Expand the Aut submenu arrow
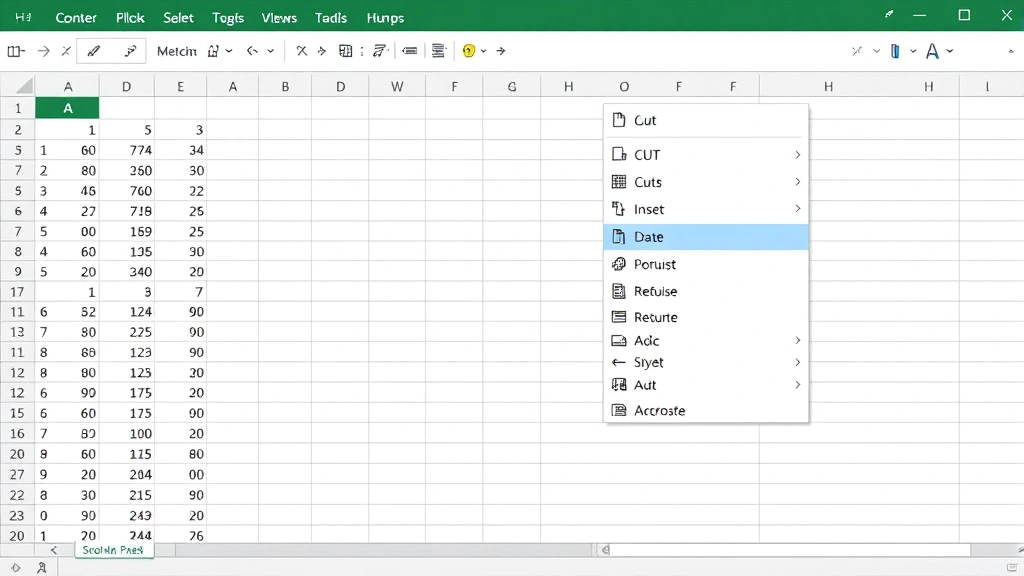 (797, 385)
